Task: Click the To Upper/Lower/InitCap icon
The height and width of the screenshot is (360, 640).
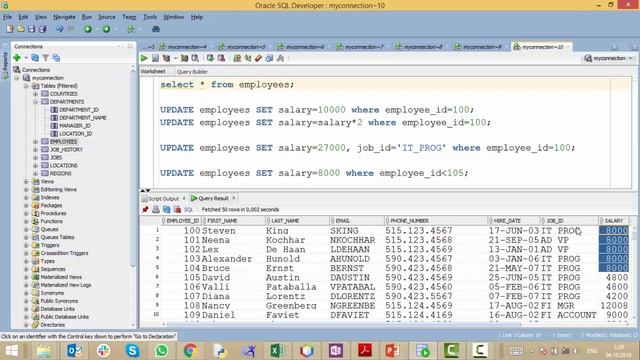Action: pos(248,58)
